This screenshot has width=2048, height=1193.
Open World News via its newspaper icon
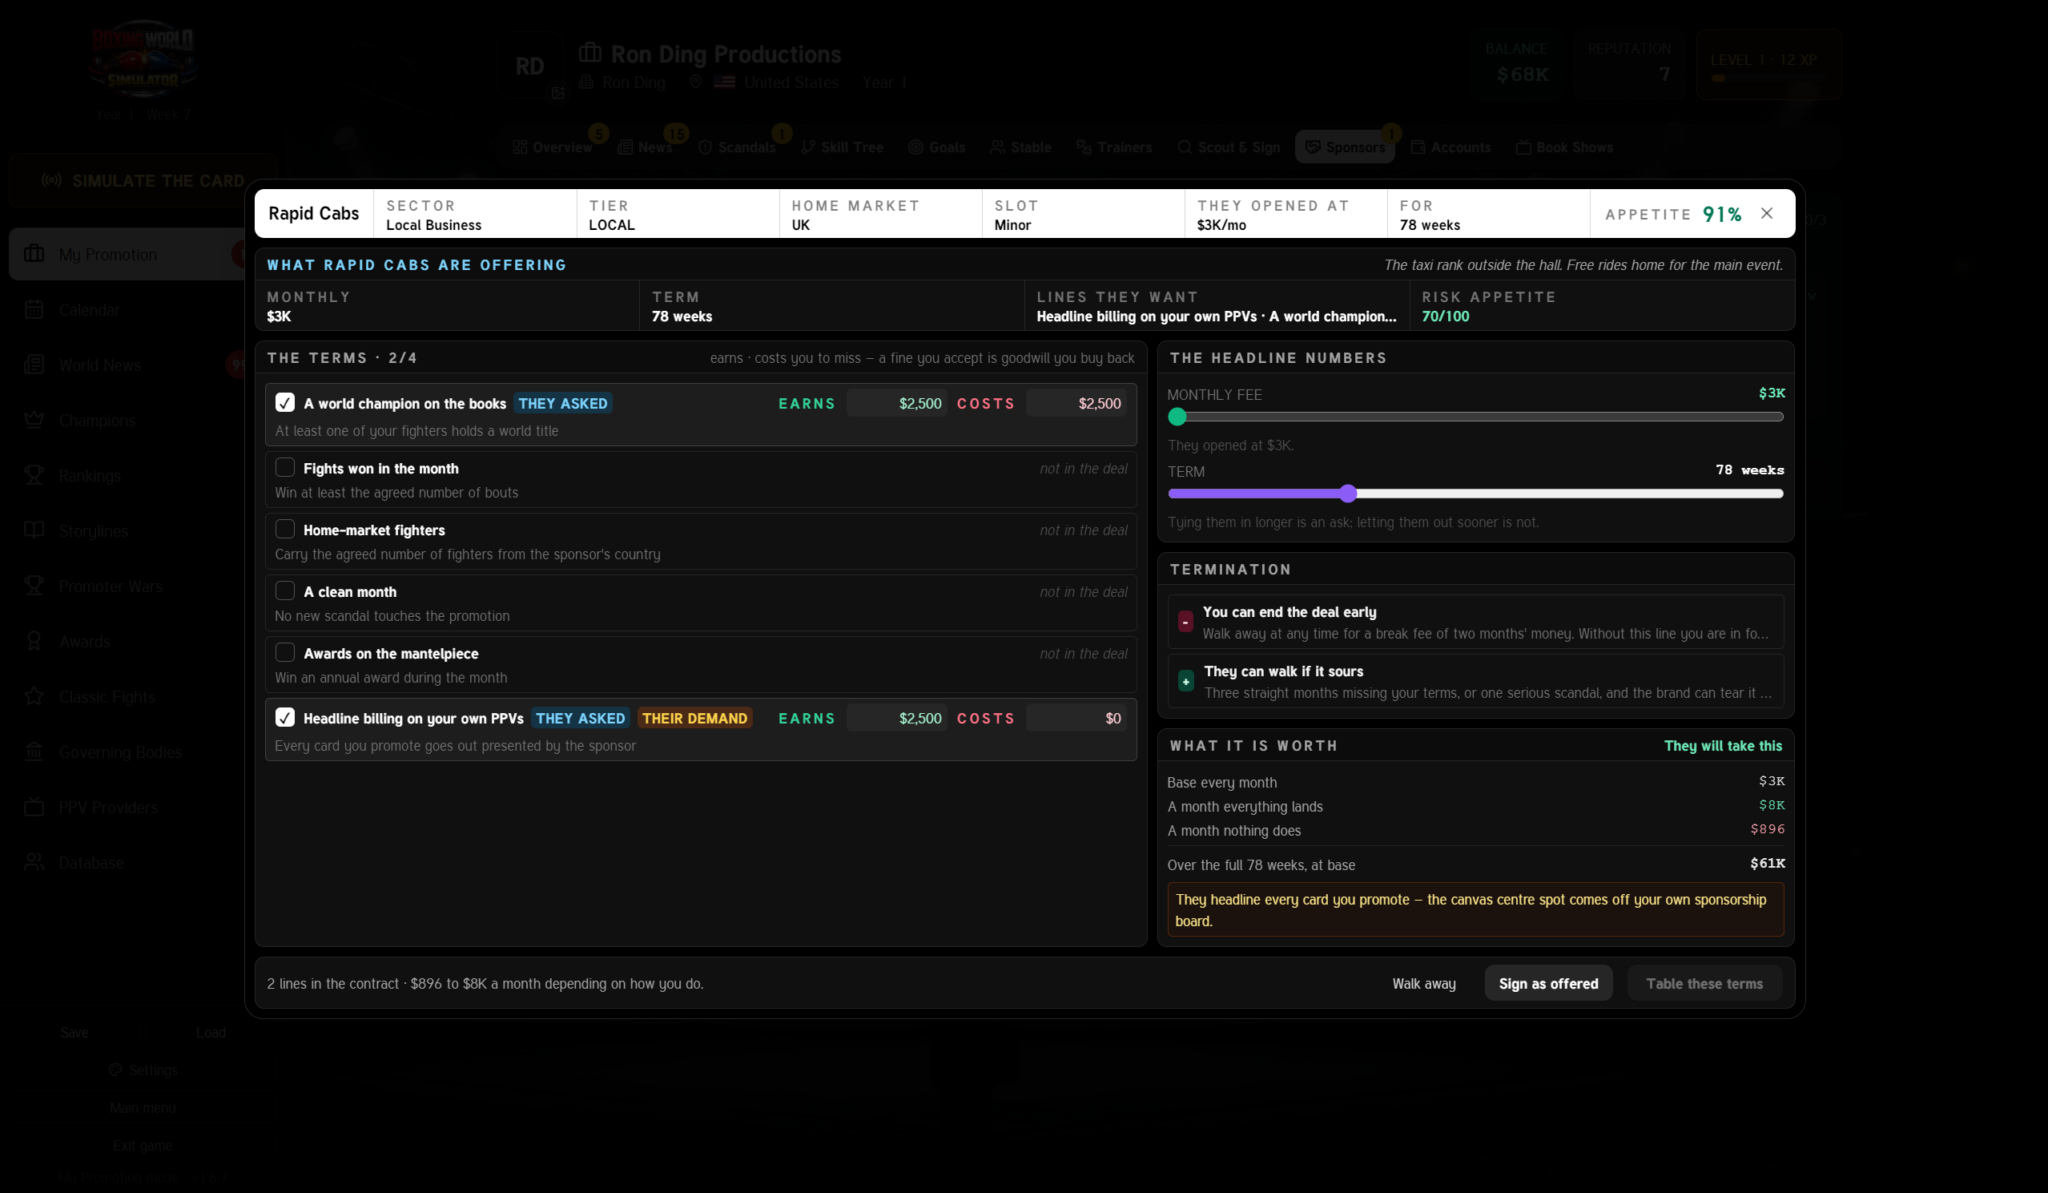[x=34, y=365]
